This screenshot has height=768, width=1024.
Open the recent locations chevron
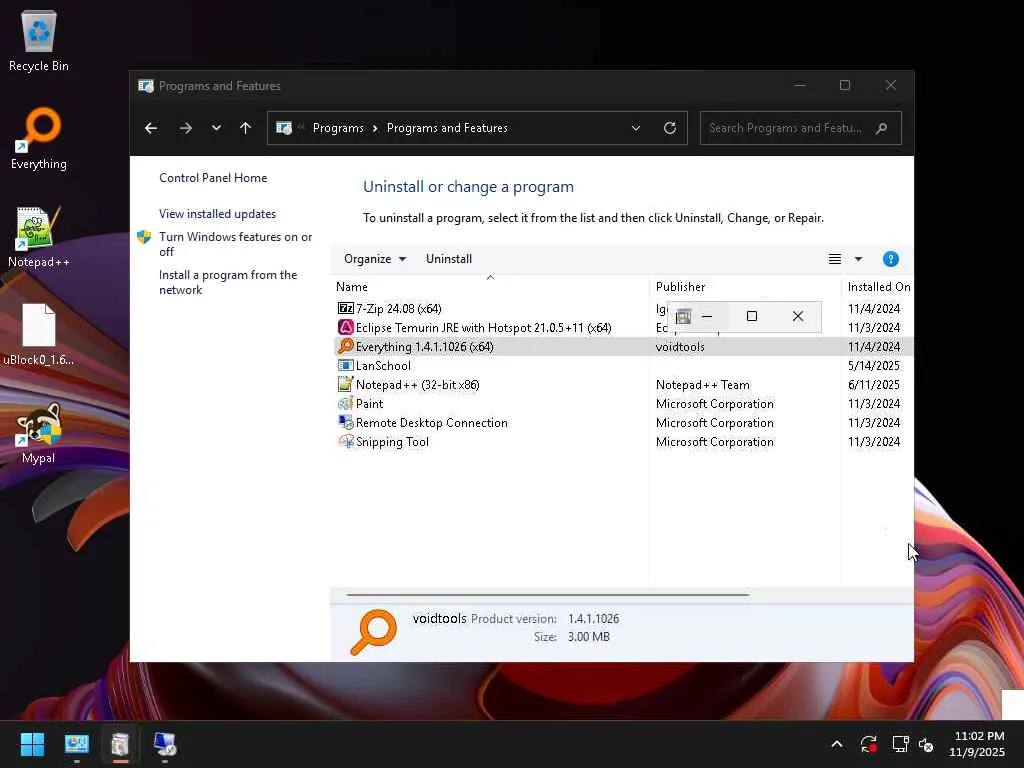[x=216, y=128]
